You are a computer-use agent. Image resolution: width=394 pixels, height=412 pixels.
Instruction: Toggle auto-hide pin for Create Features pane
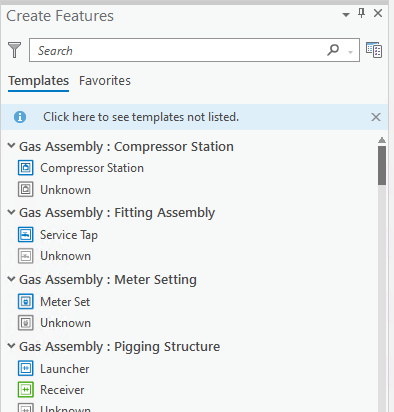361,13
